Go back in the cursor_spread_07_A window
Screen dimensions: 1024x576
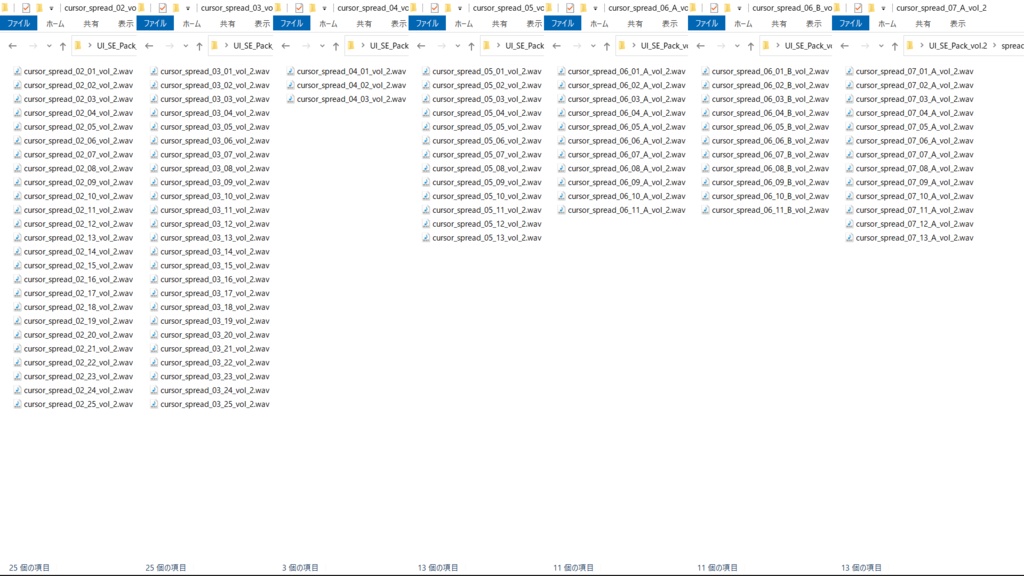[x=844, y=46]
